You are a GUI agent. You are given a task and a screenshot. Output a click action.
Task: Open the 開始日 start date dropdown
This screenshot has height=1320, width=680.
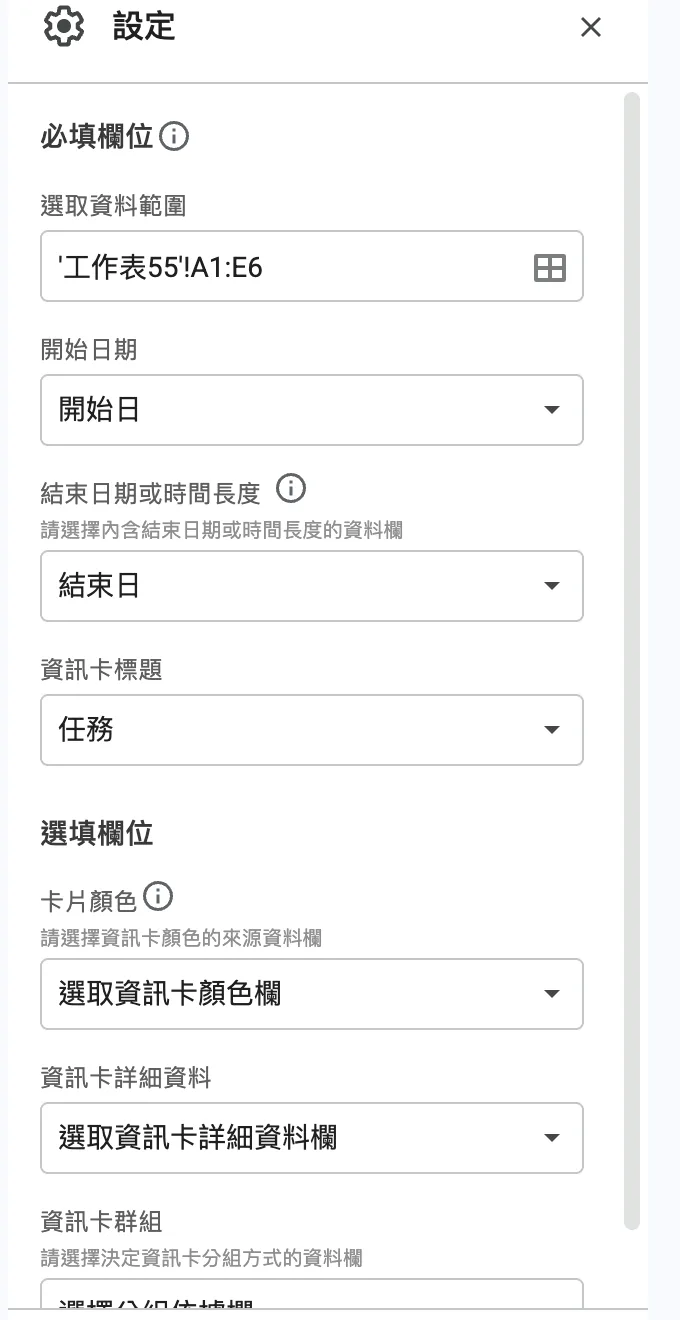[312, 410]
